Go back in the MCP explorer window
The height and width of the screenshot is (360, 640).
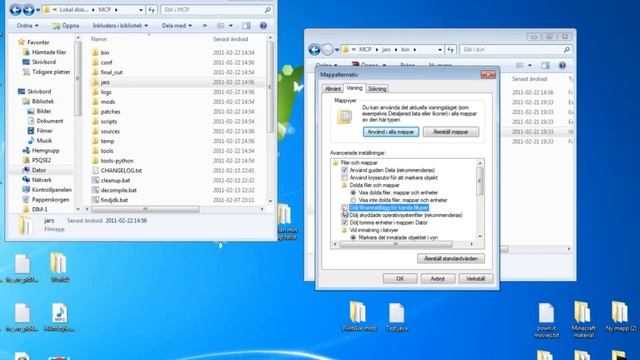pyautogui.click(x=16, y=9)
